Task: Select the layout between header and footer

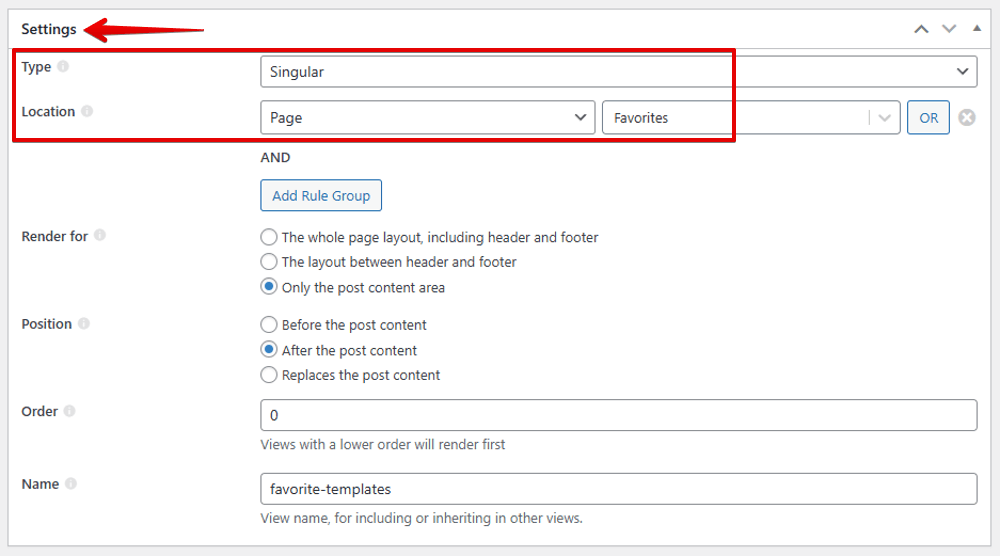Action: point(268,261)
